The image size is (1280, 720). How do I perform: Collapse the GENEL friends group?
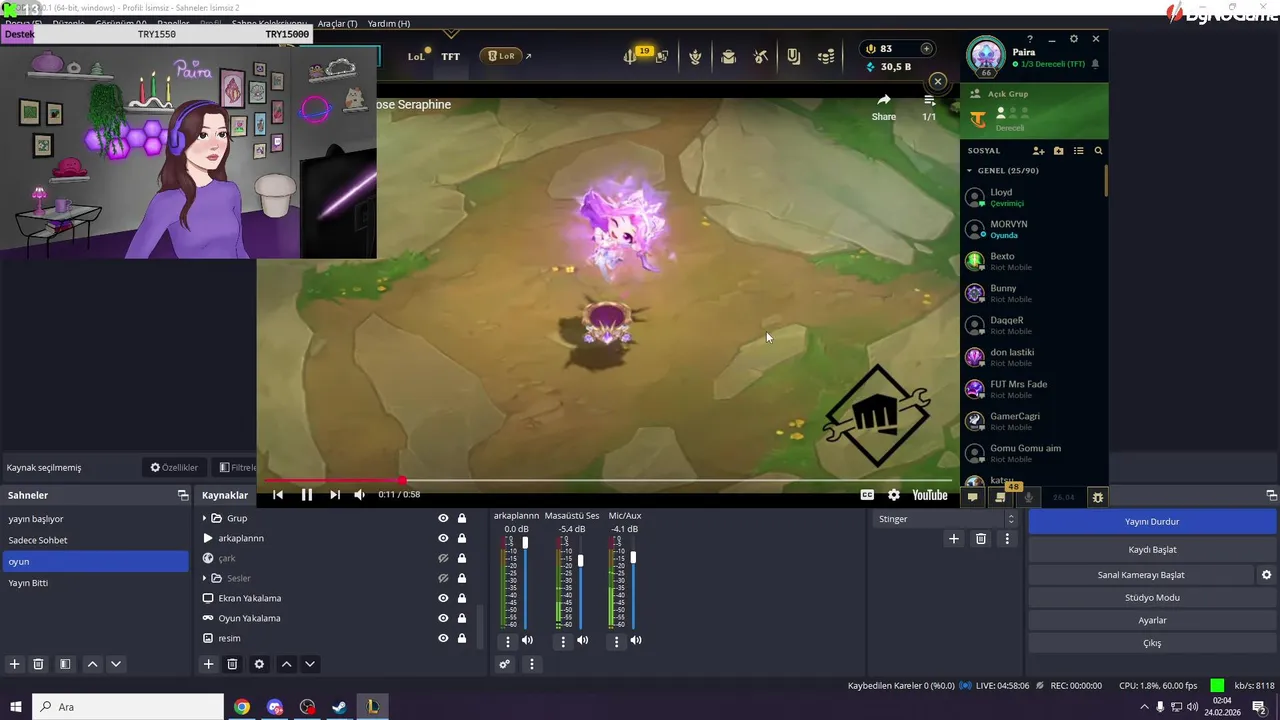[969, 171]
